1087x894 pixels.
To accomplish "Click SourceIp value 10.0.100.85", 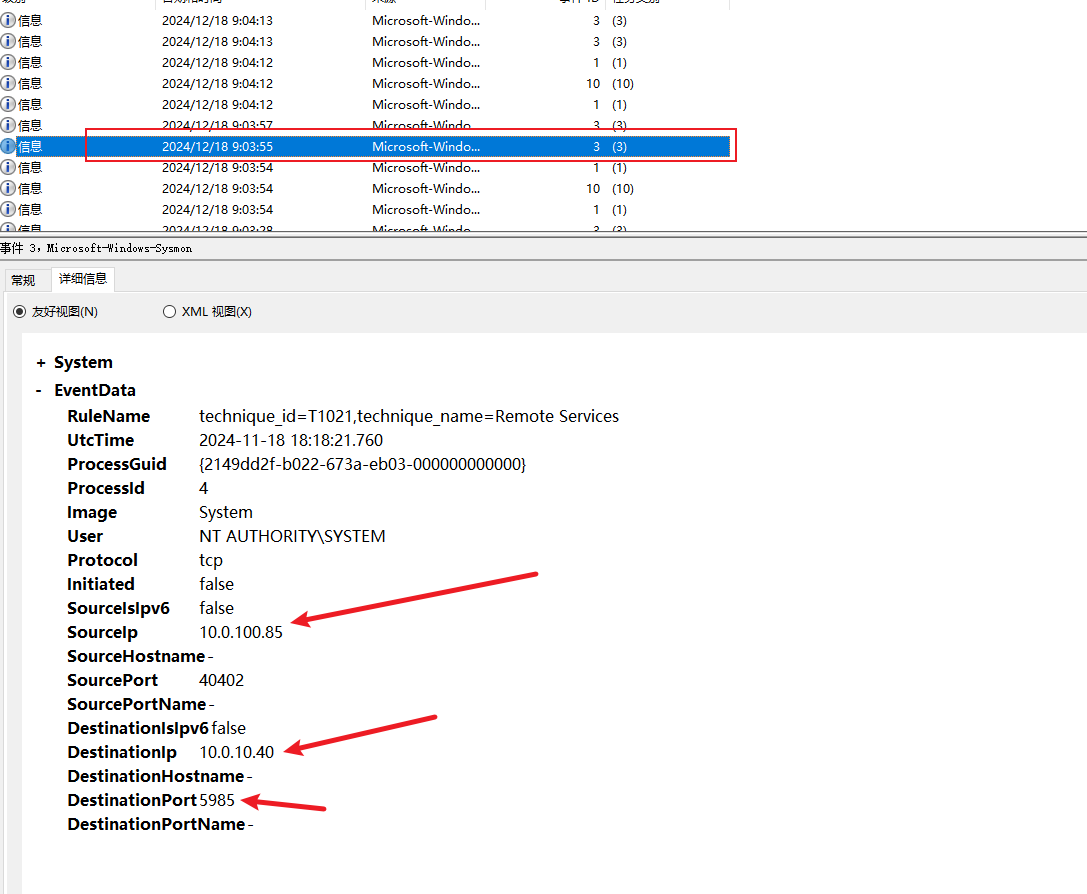I will click(x=241, y=632).
